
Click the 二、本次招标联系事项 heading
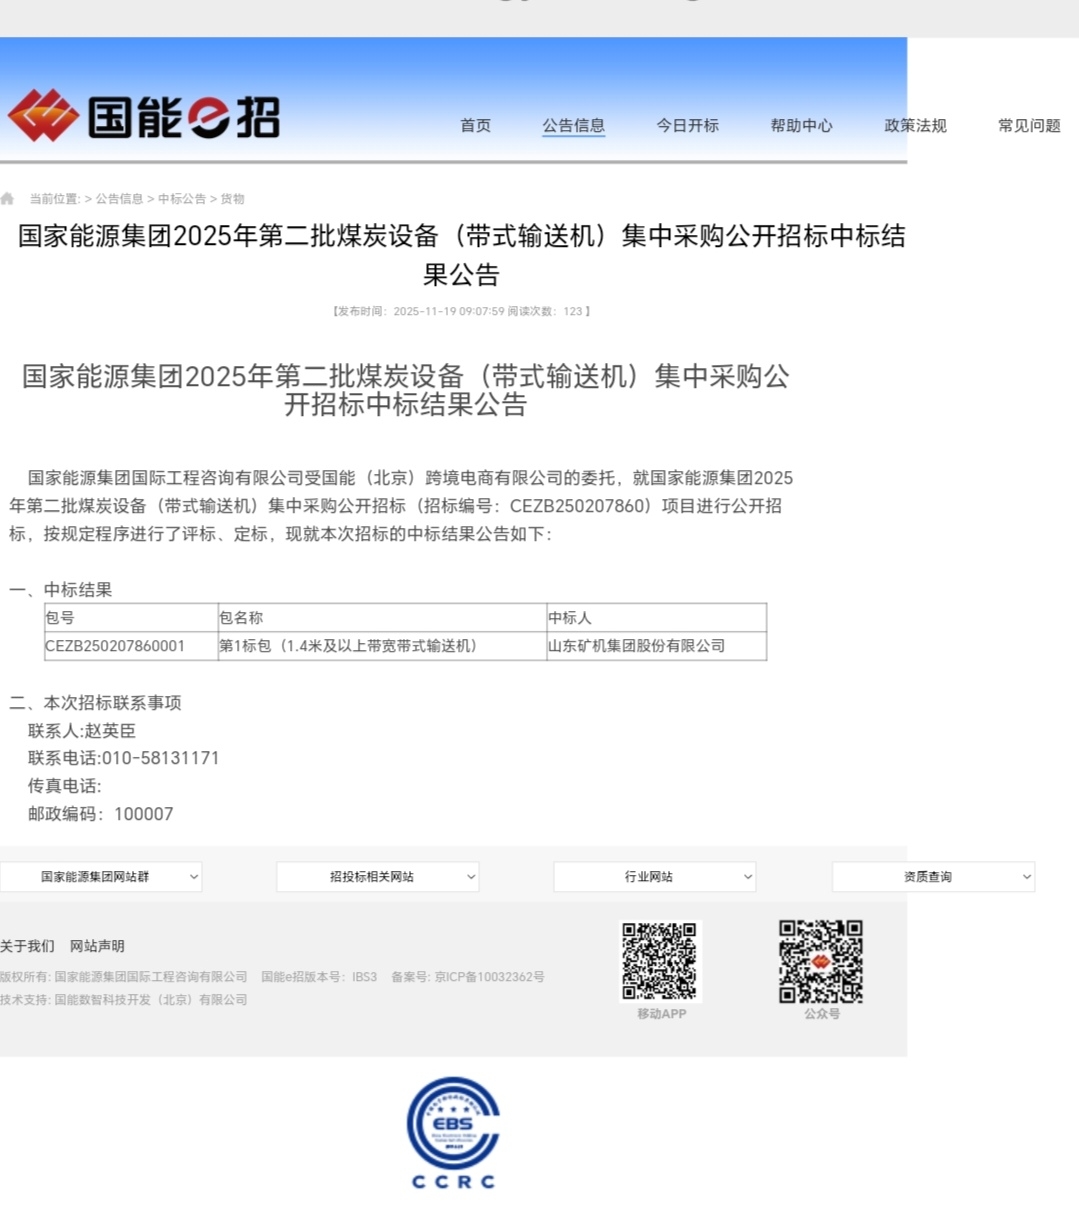coord(95,703)
